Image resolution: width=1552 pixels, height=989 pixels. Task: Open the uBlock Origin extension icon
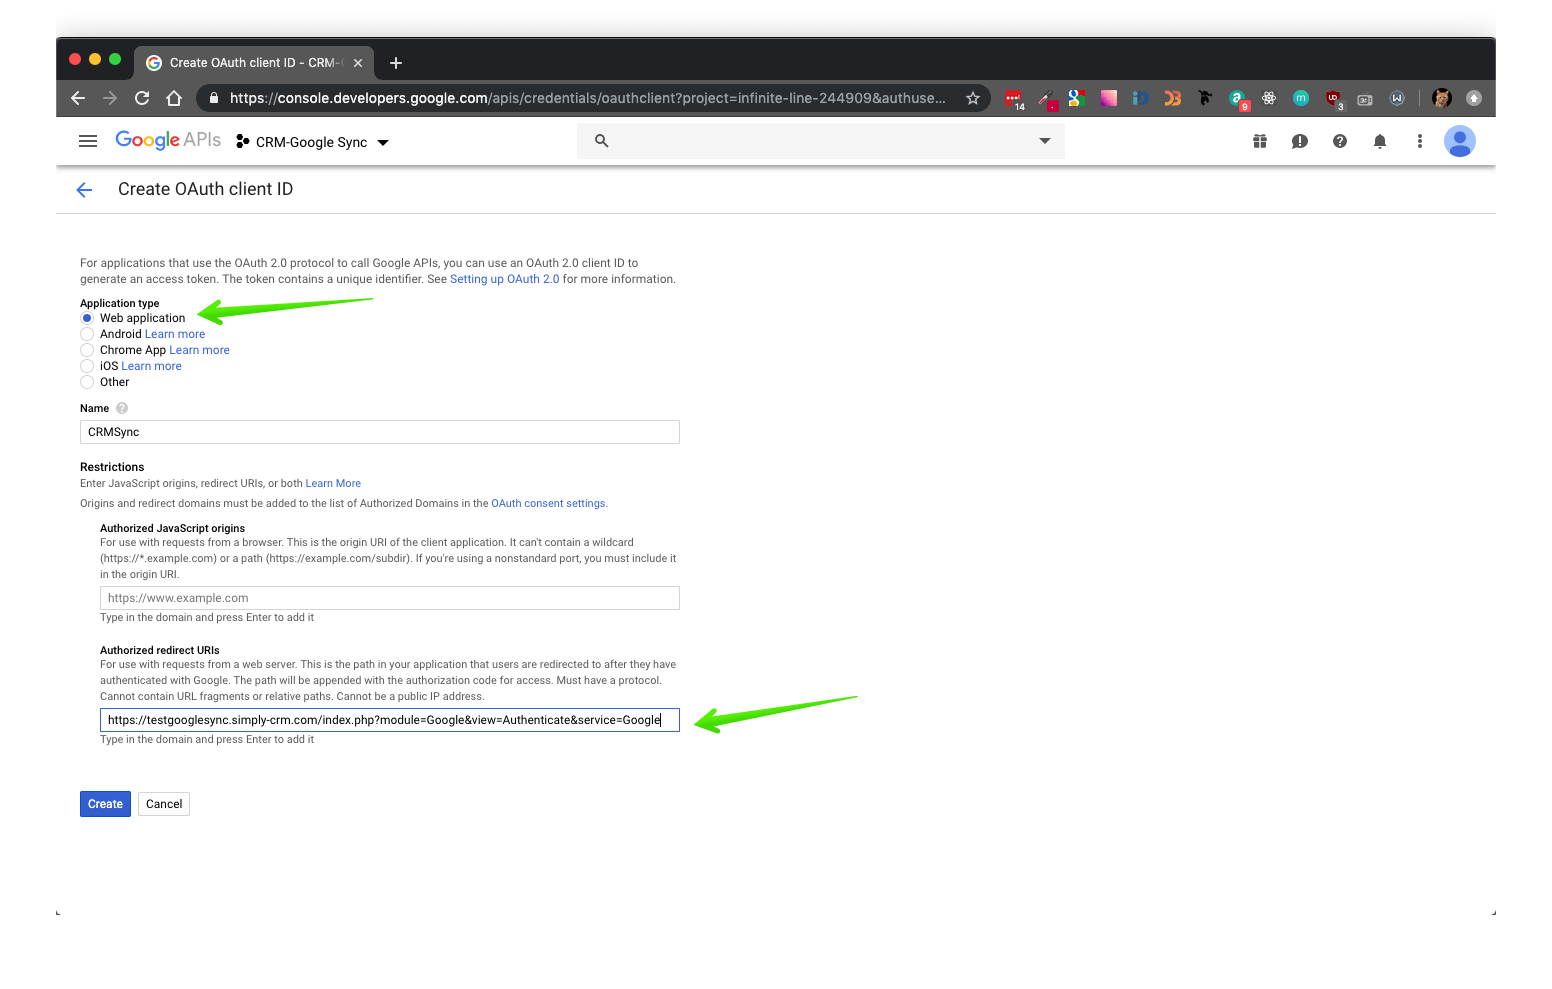tap(1334, 99)
